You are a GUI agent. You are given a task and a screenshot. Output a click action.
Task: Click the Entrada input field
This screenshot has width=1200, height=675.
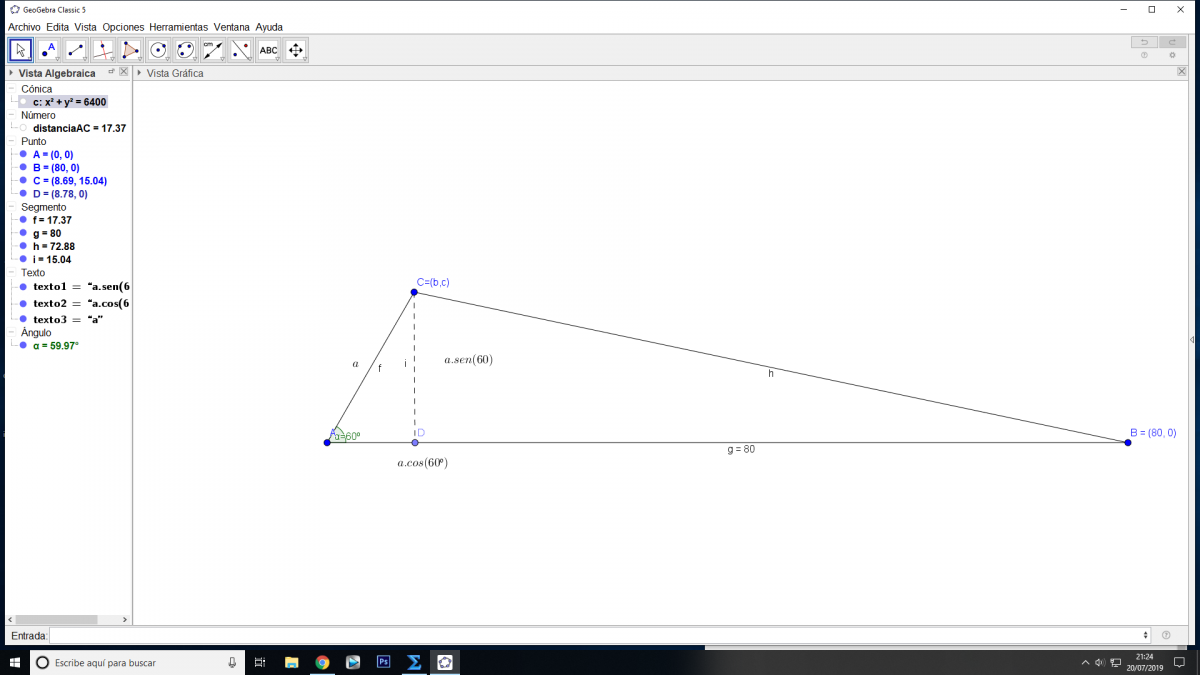[598, 635]
